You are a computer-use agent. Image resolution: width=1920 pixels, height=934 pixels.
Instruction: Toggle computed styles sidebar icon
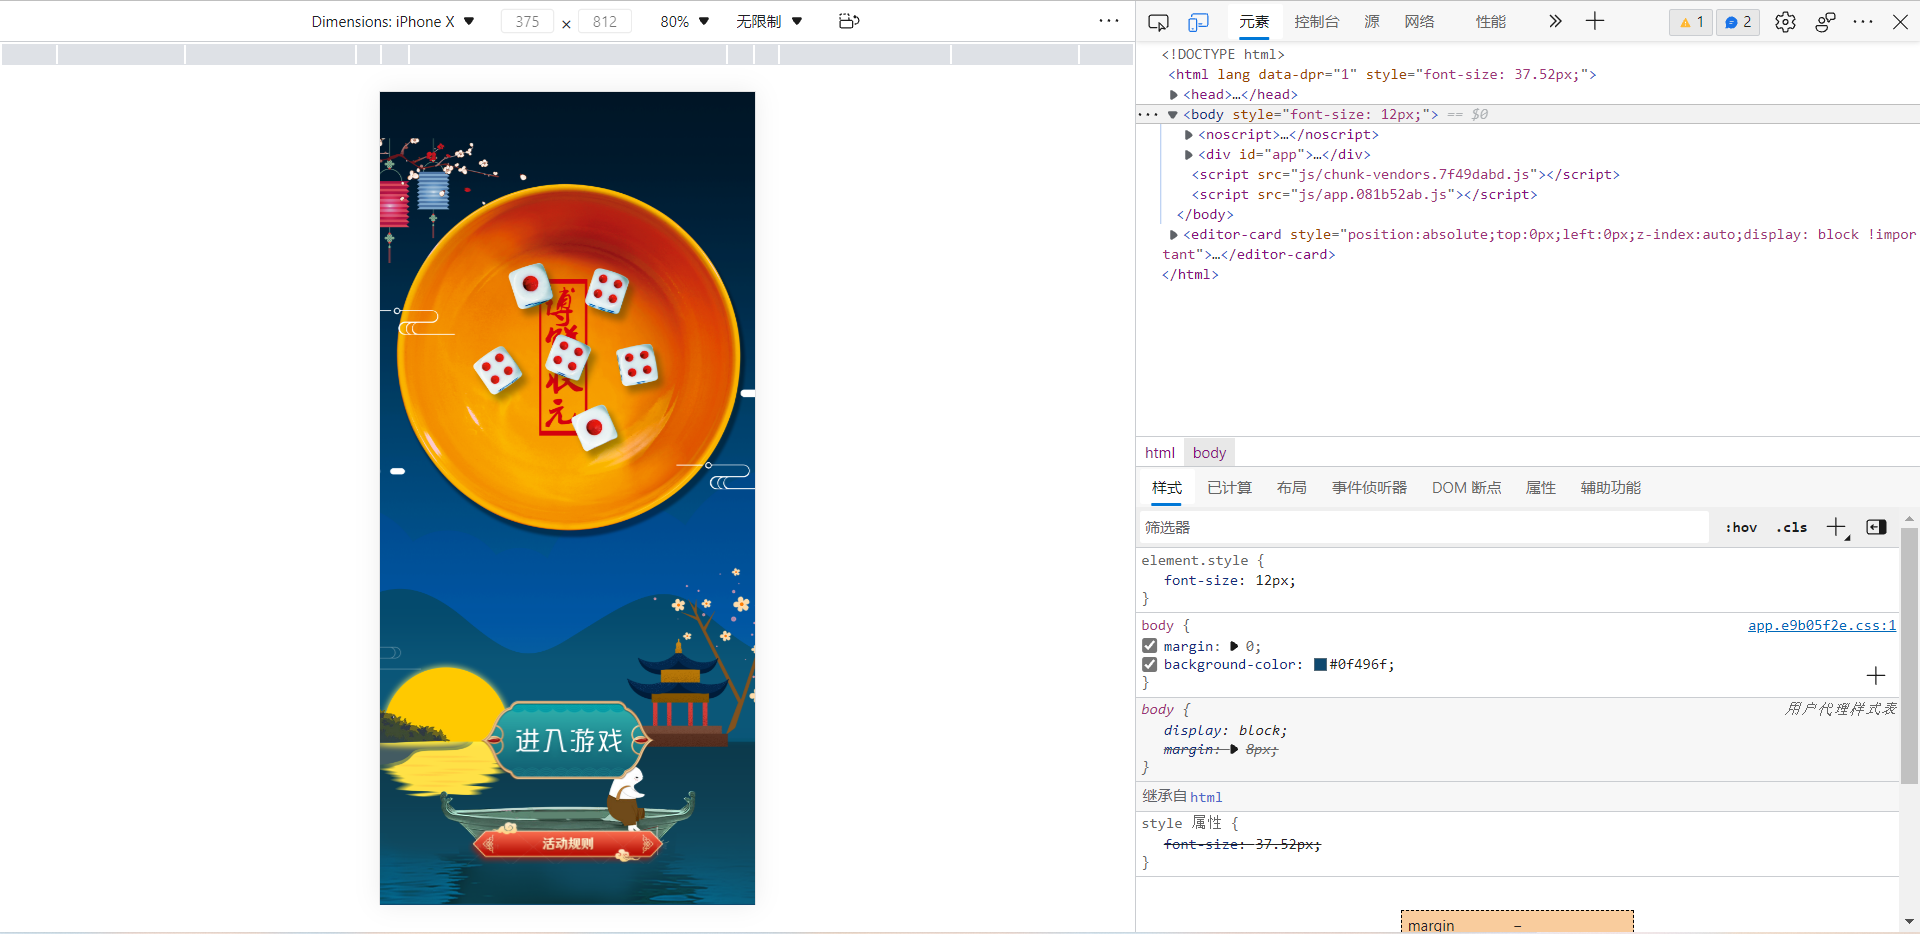coord(1876,527)
